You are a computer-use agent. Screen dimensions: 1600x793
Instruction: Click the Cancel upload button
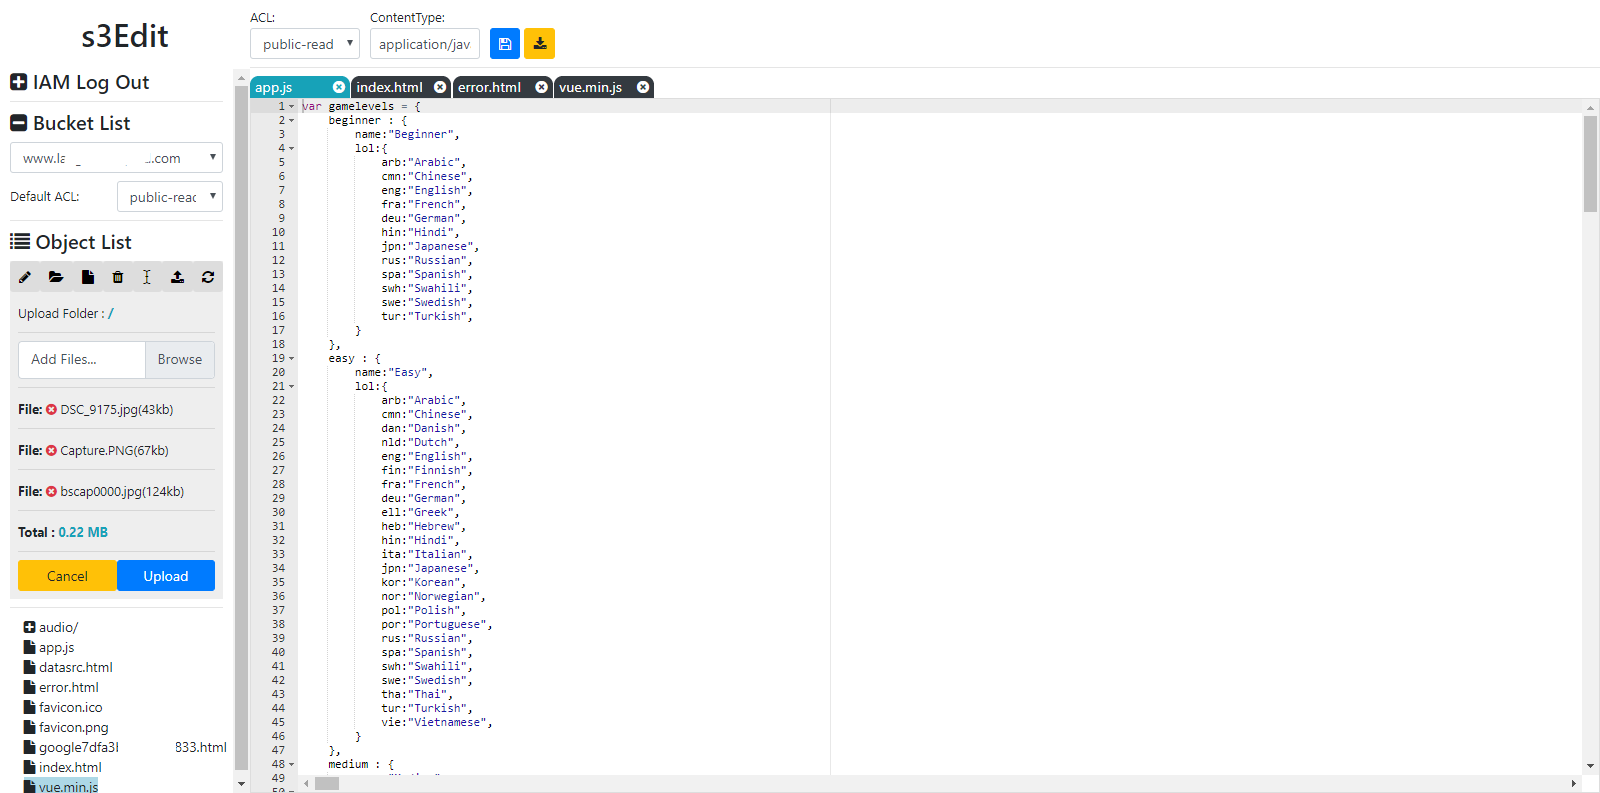(67, 576)
